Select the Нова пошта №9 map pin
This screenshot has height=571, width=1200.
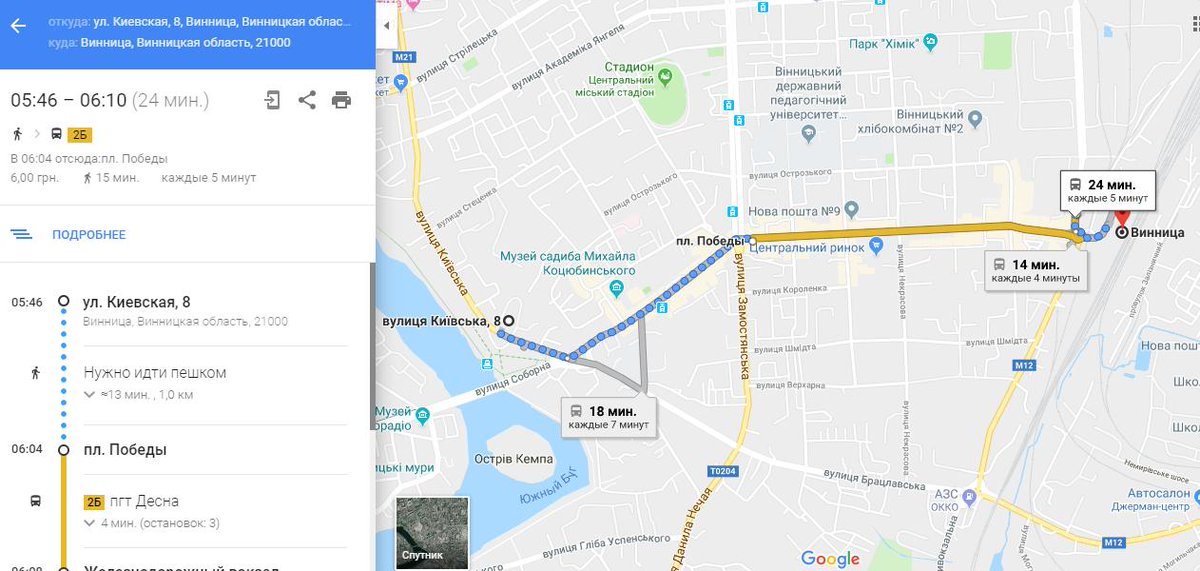point(851,210)
